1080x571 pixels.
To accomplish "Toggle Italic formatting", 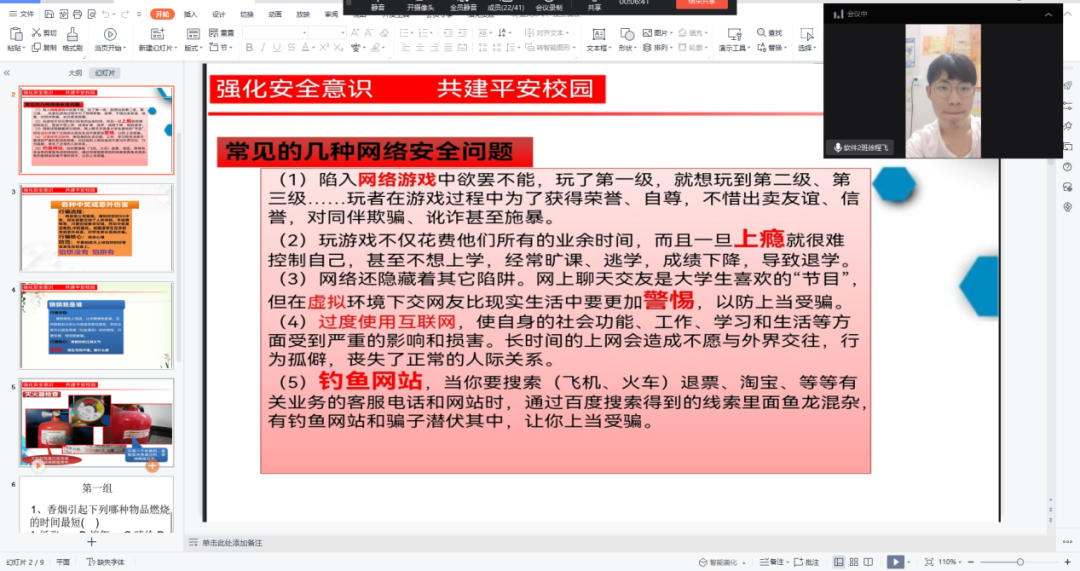I will (264, 47).
